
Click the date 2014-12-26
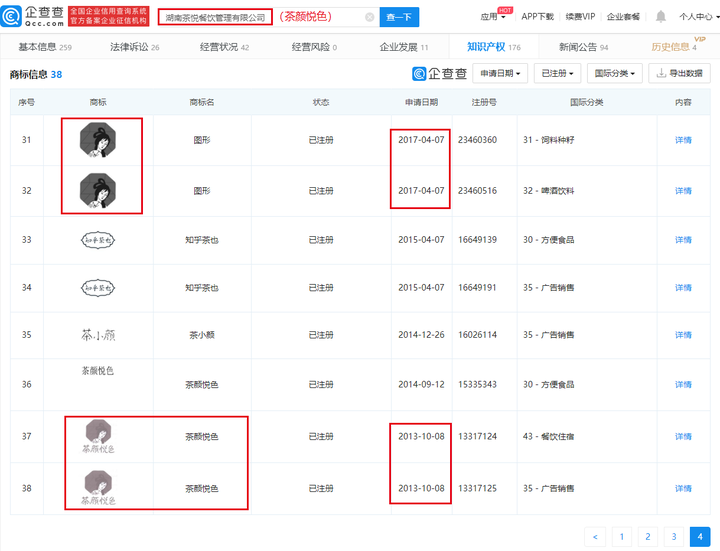point(421,335)
